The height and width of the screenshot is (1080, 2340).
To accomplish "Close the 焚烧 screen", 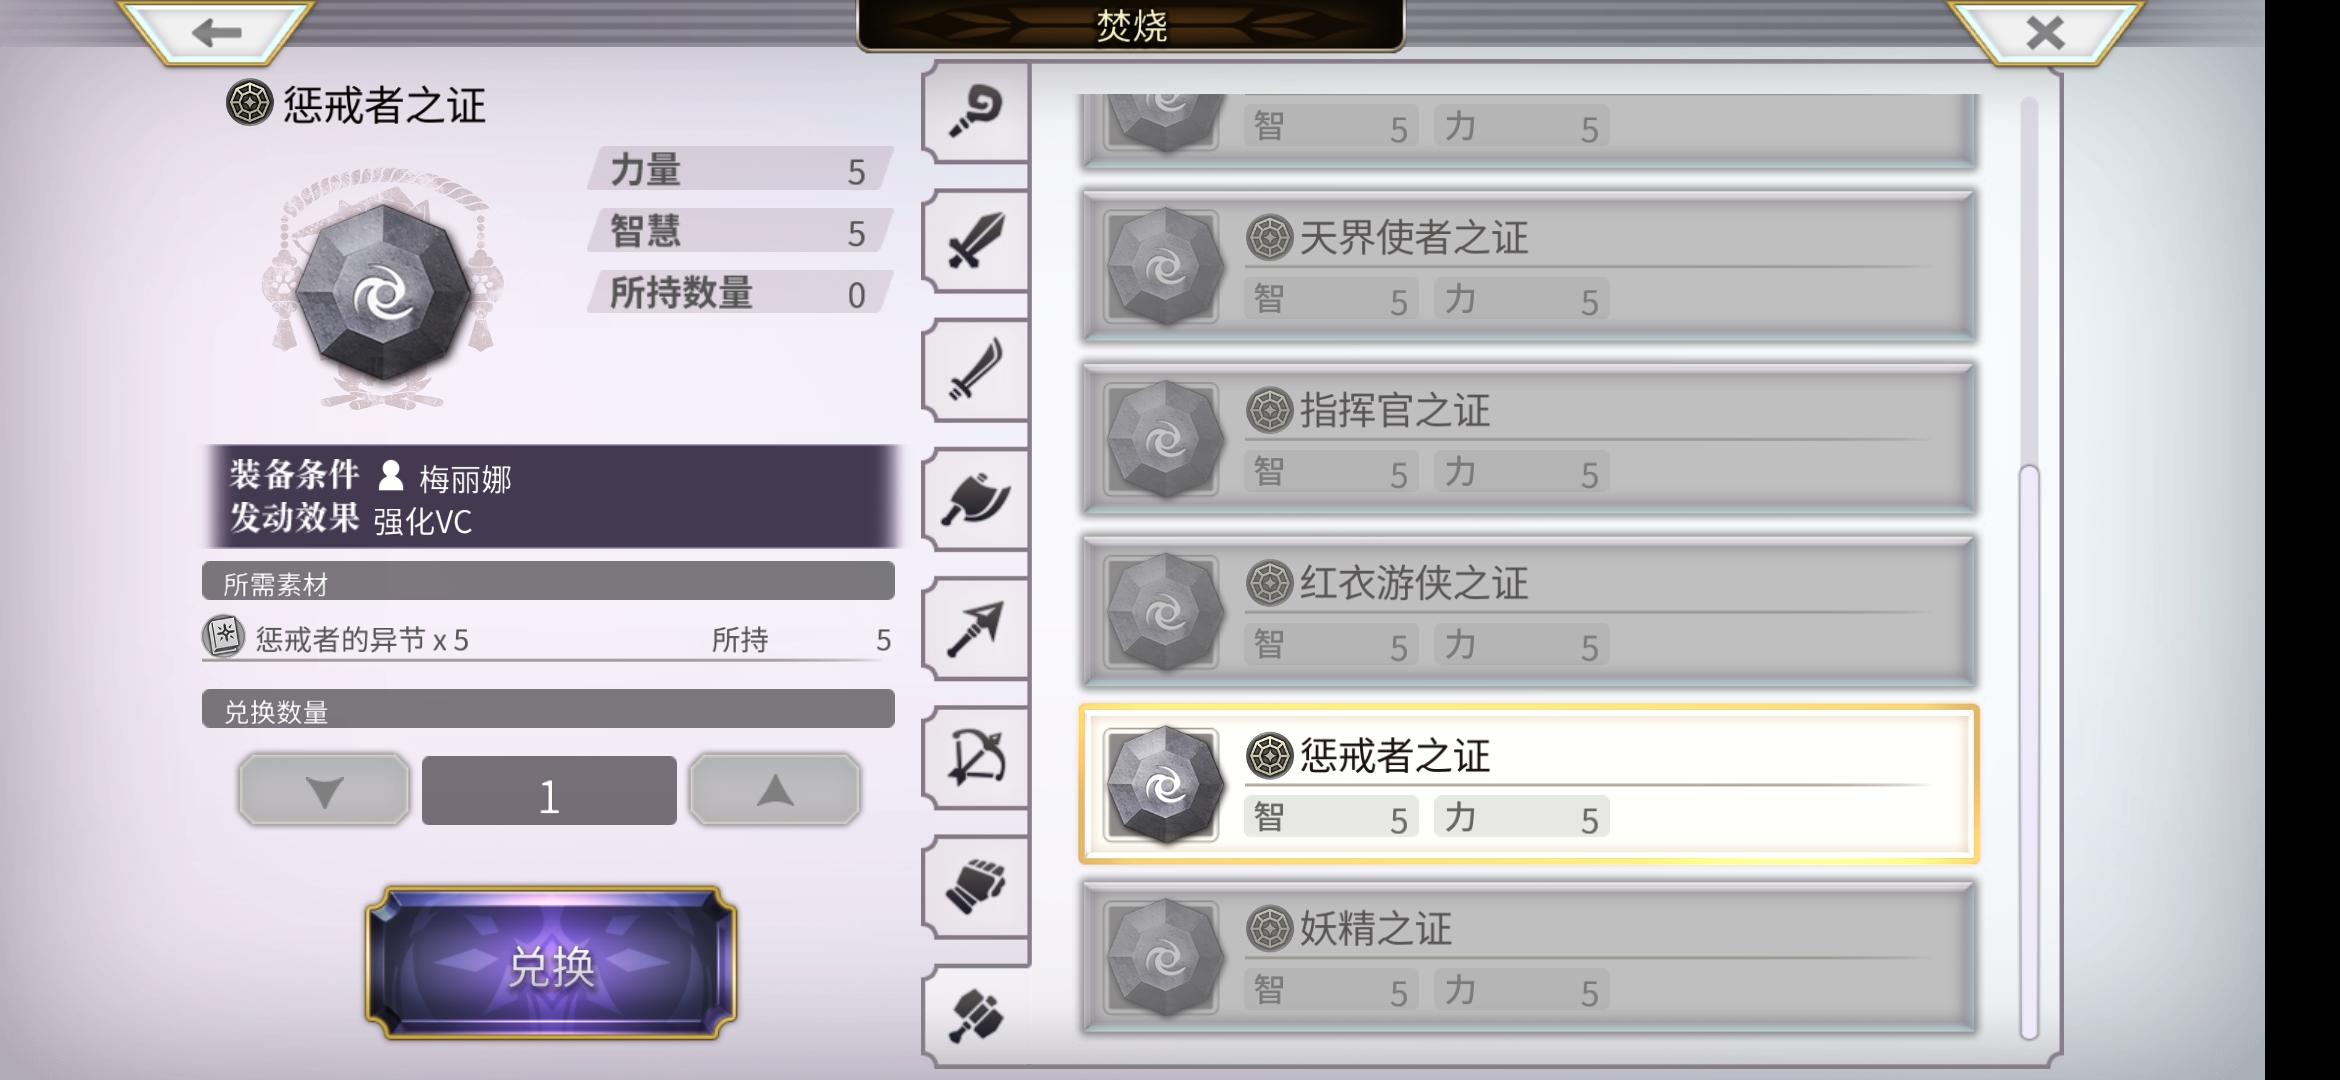I will pyautogui.click(x=2045, y=32).
